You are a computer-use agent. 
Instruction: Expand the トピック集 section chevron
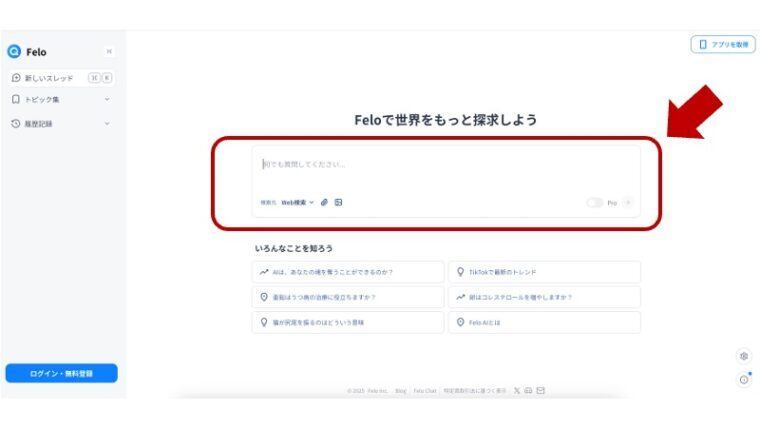(x=107, y=99)
